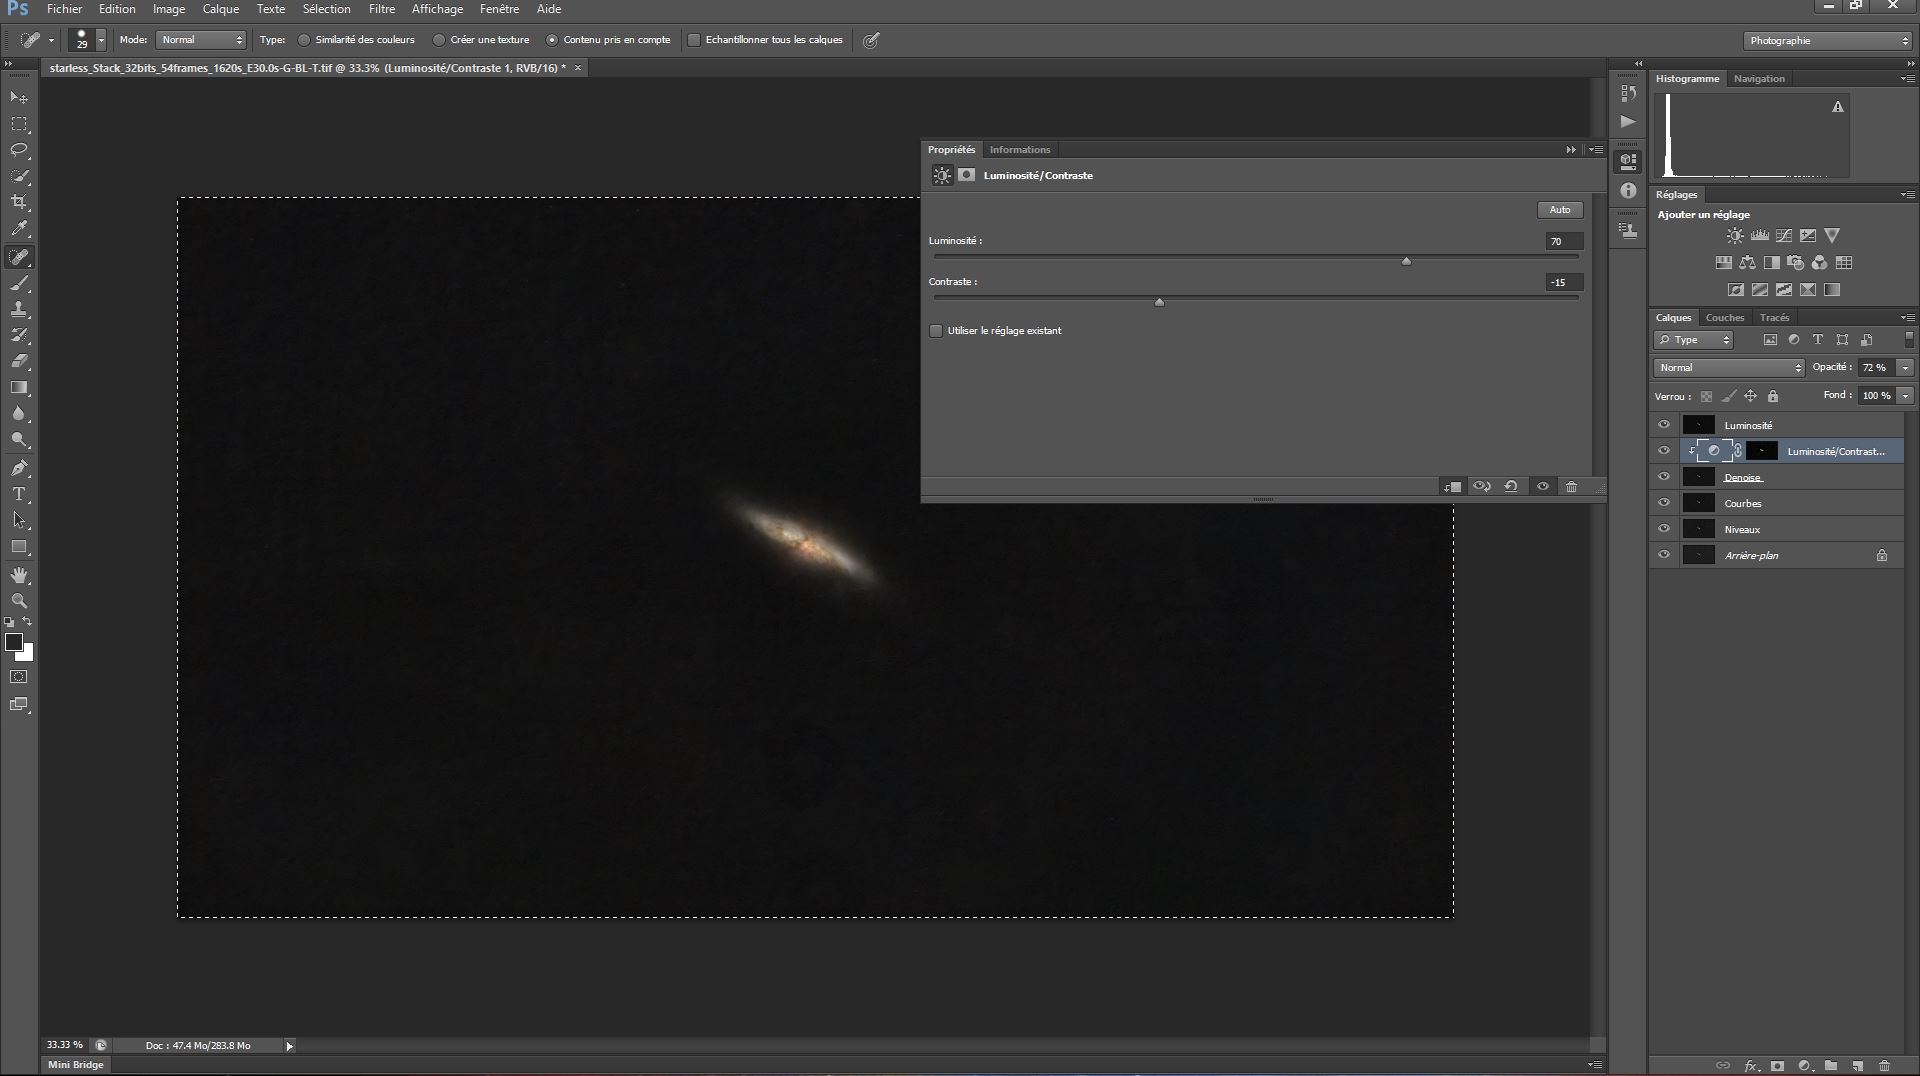Select the Zoom tool in toolbar
The image size is (1920, 1076).
point(19,601)
